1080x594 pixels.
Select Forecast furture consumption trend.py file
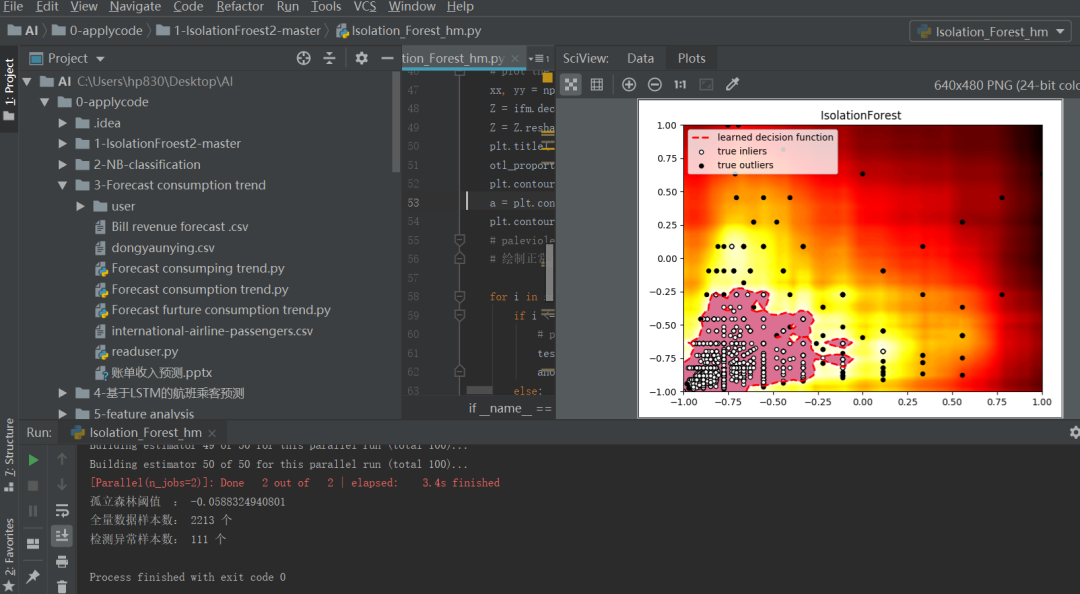click(x=221, y=310)
